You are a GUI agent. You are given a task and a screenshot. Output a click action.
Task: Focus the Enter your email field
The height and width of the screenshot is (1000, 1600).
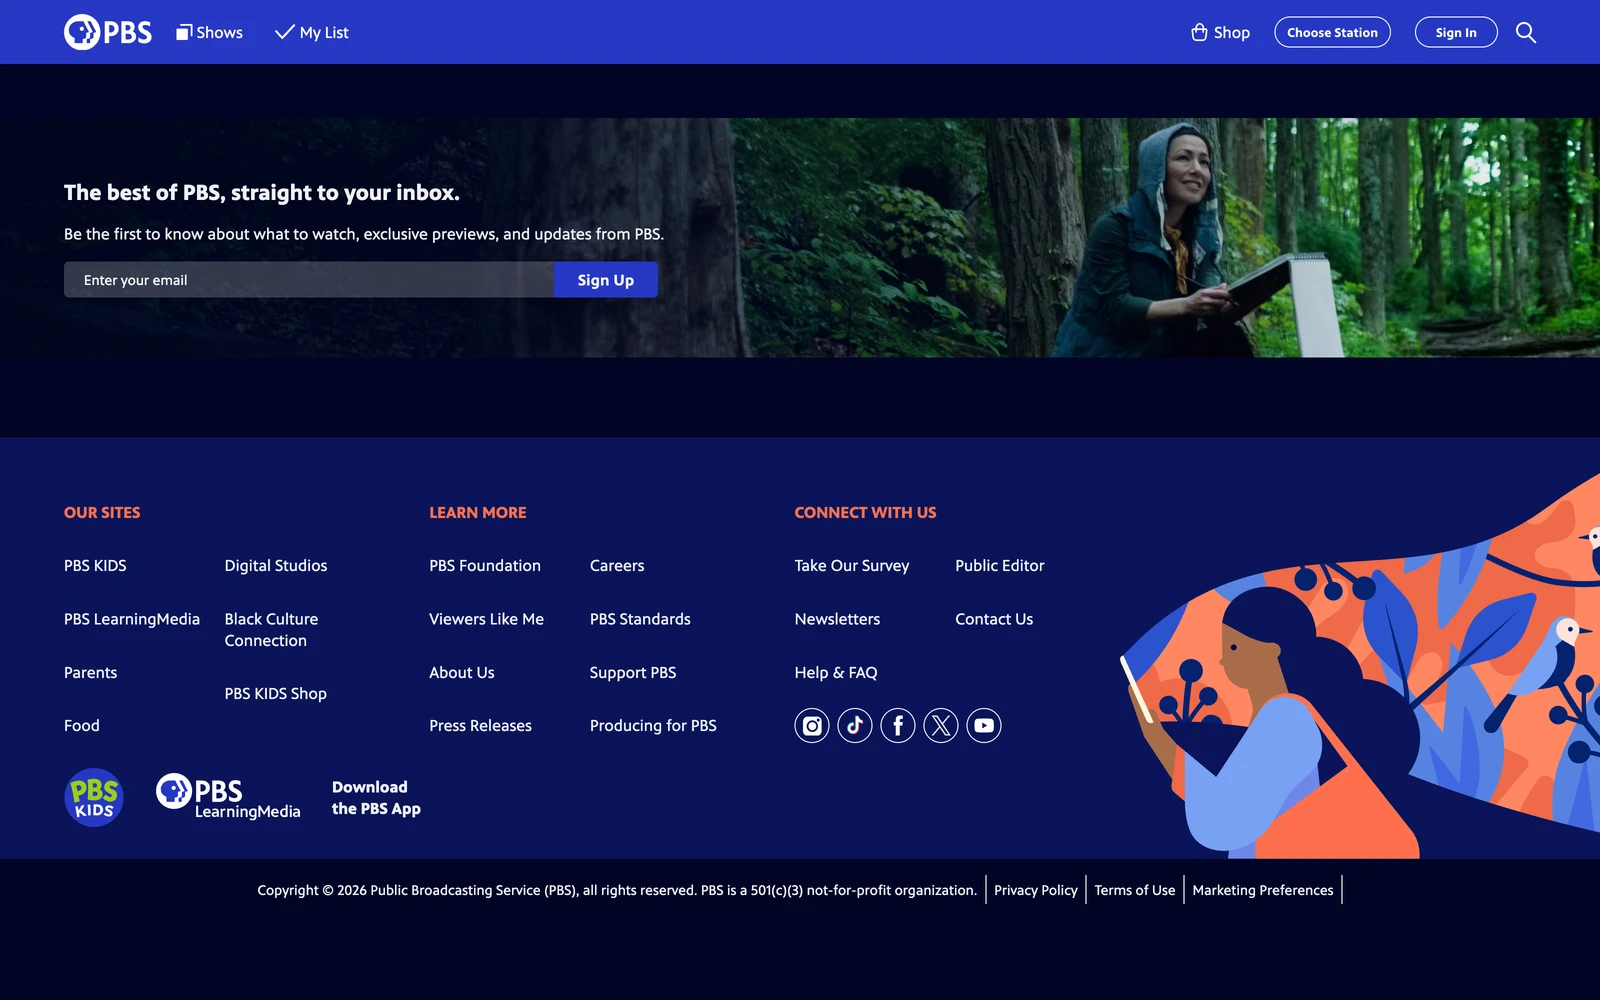(309, 280)
